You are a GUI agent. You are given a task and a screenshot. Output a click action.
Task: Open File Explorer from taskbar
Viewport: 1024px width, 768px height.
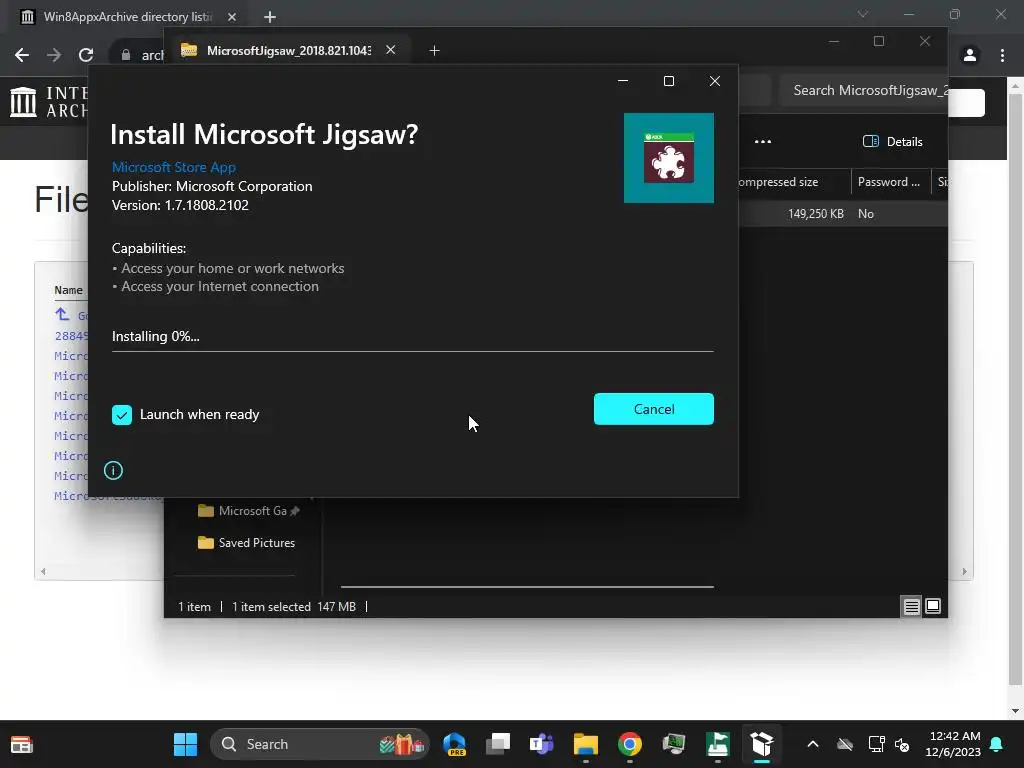click(x=586, y=744)
